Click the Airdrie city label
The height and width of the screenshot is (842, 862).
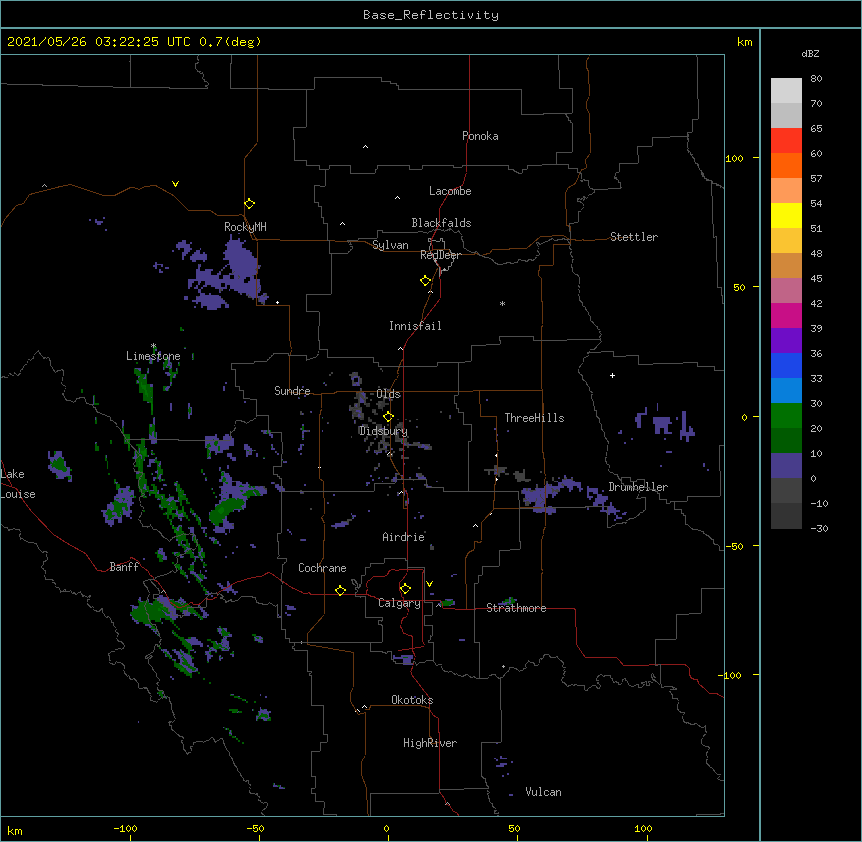click(x=404, y=537)
